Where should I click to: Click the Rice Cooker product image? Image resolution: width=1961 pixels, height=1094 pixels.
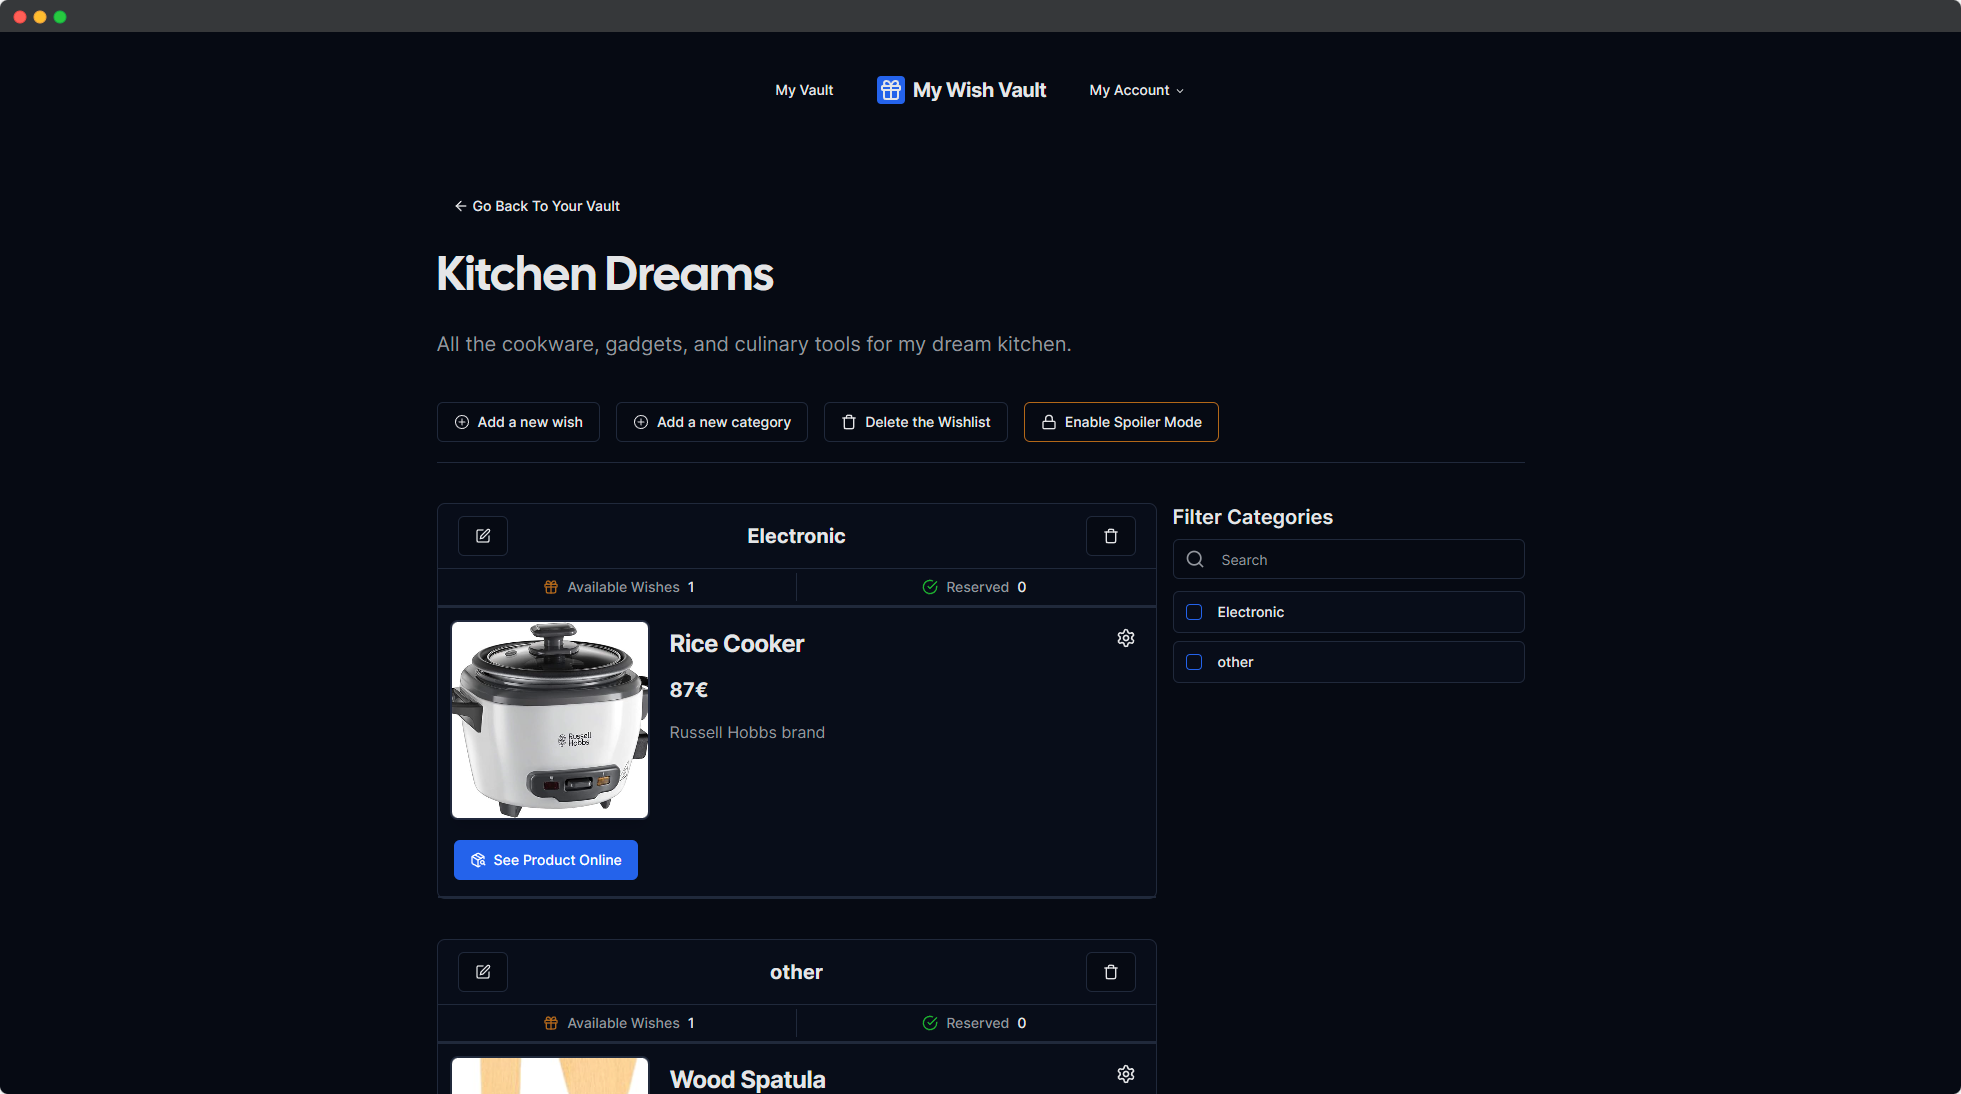point(550,720)
